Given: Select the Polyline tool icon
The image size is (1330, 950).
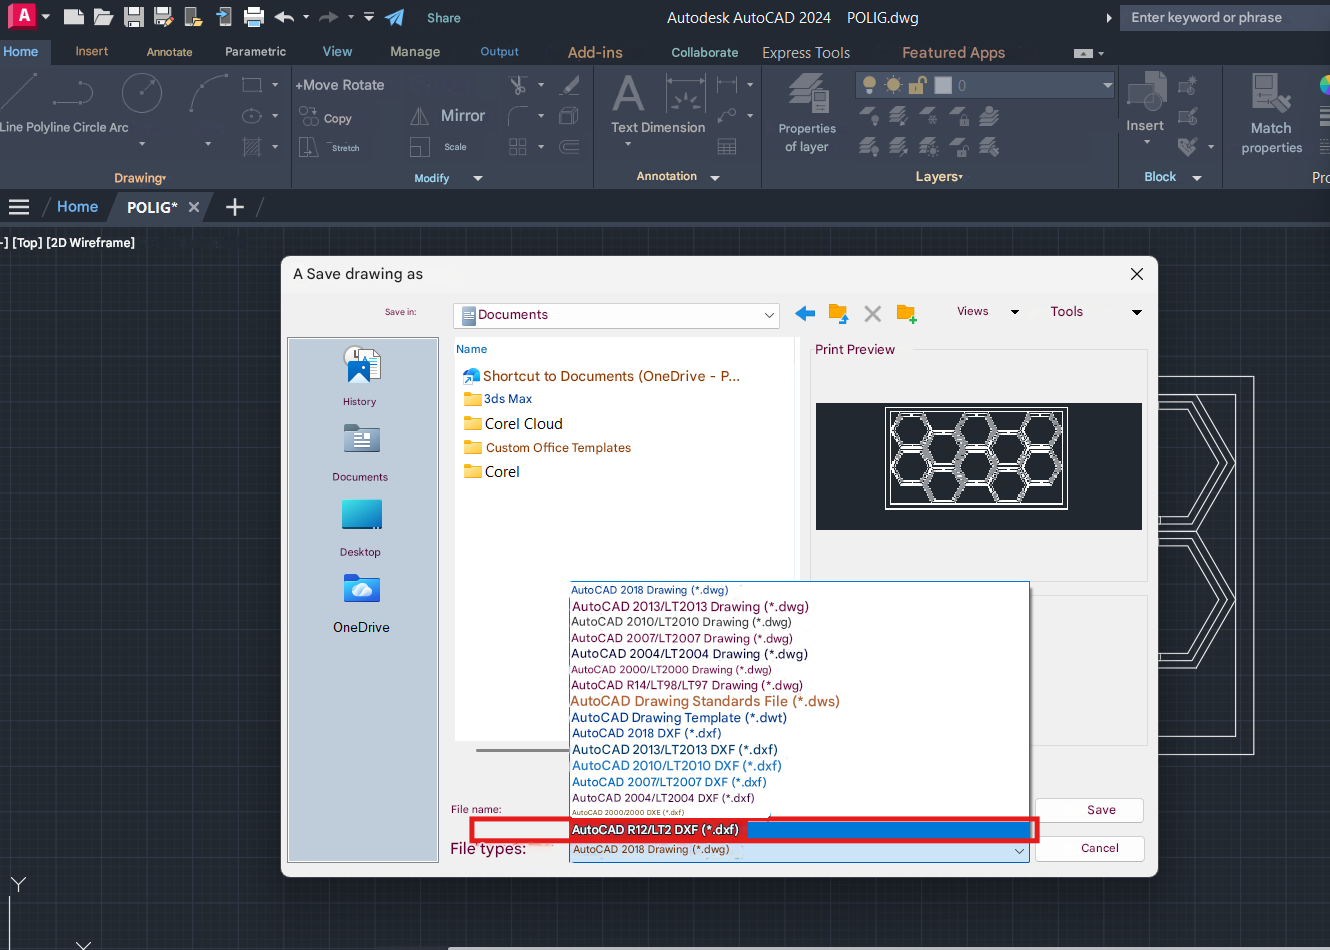Looking at the screenshot, I should click(72, 93).
